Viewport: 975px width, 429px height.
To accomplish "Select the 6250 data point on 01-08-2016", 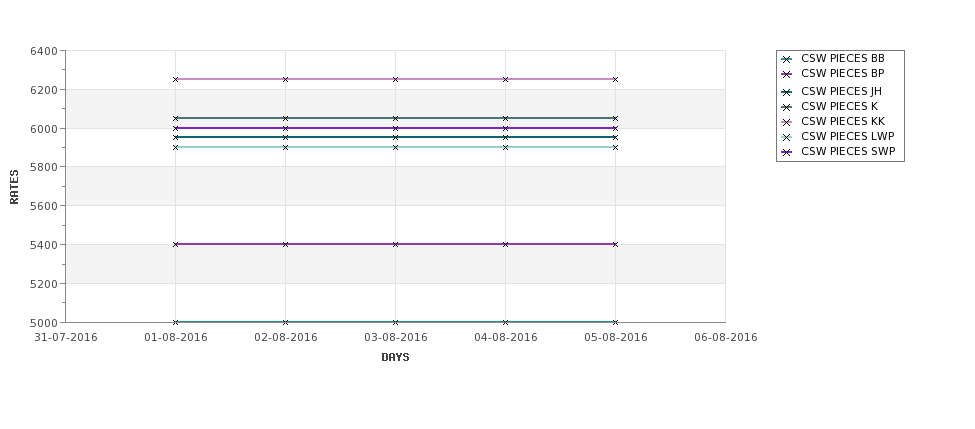I will coord(175,80).
